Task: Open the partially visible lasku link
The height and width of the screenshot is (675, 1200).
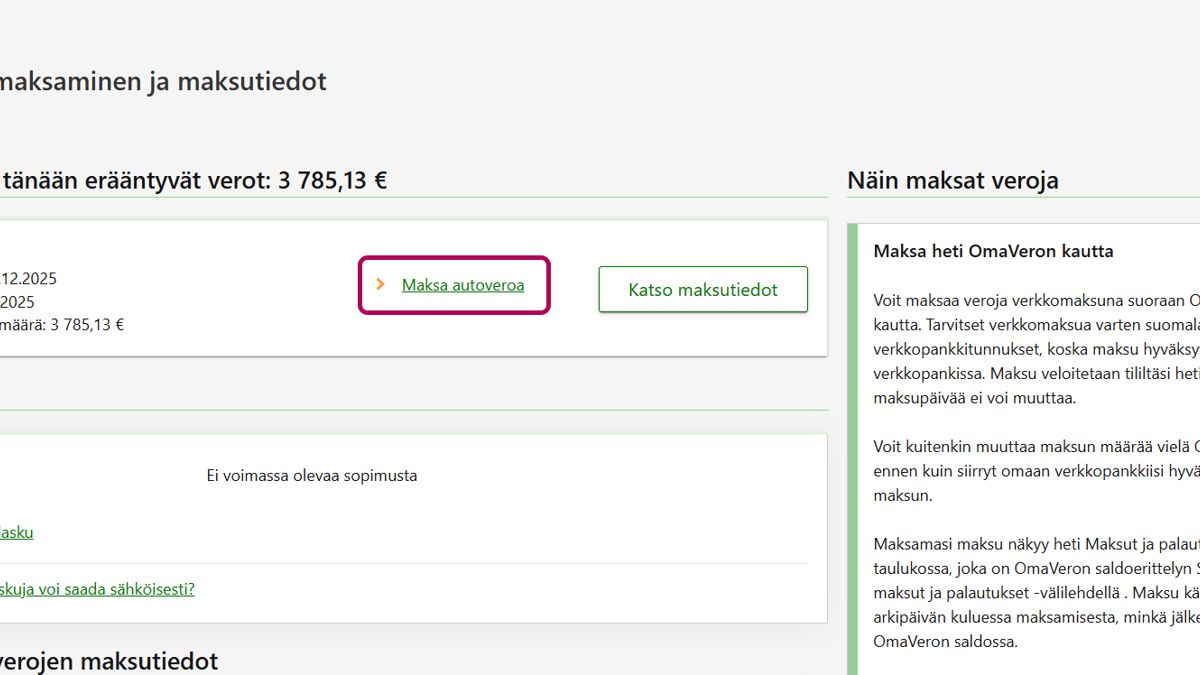Action: coord(16,532)
